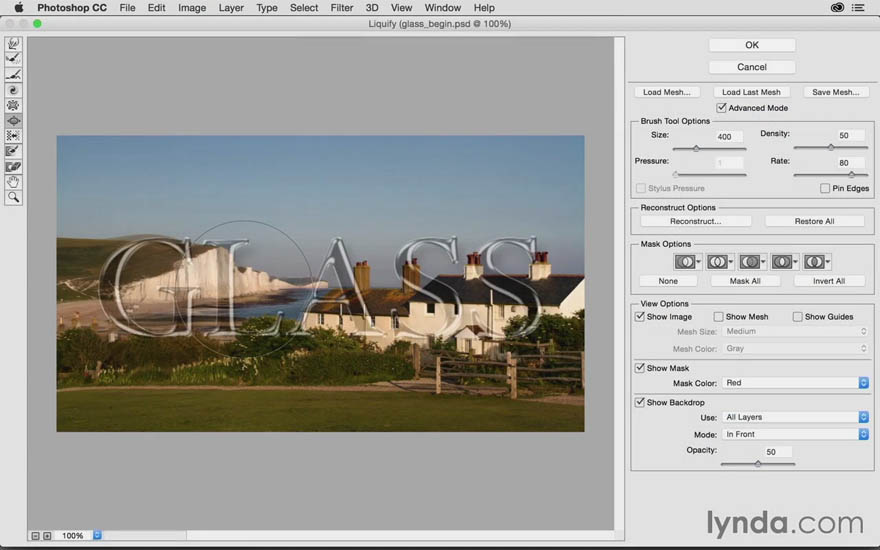The height and width of the screenshot is (550, 880).
Task: Click the Load Last Mesh button
Action: click(x=751, y=92)
